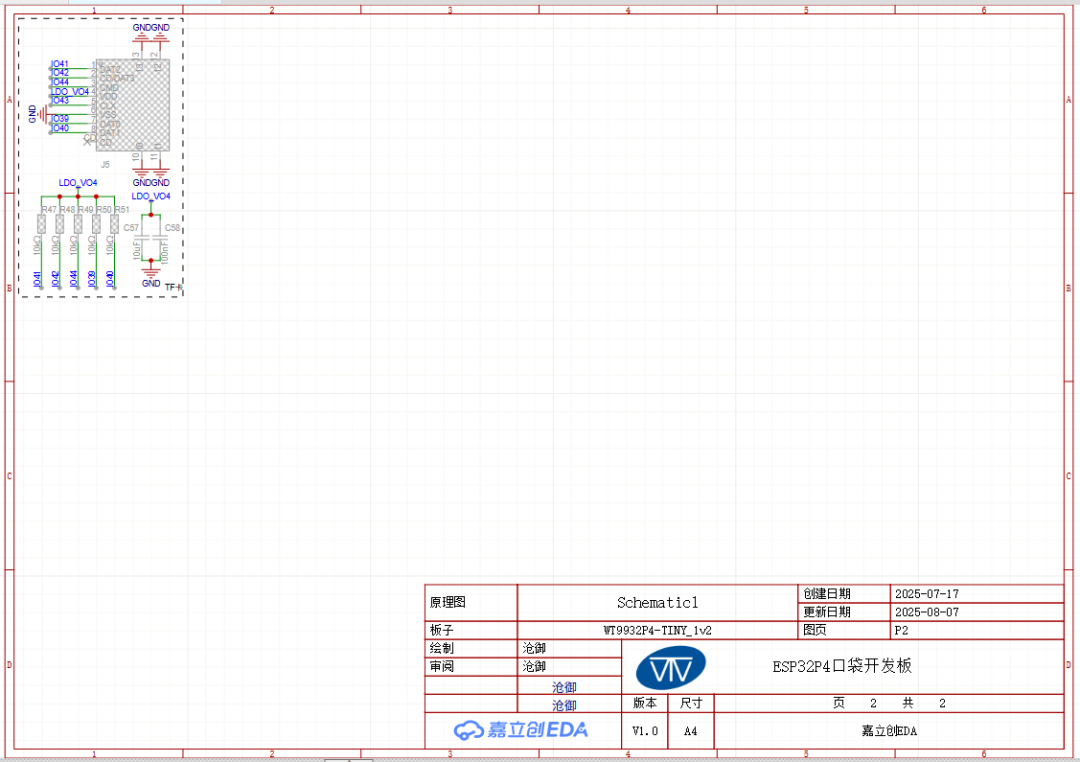Select resistor R47 symbol
This screenshot has width=1080, height=762.
(41, 224)
